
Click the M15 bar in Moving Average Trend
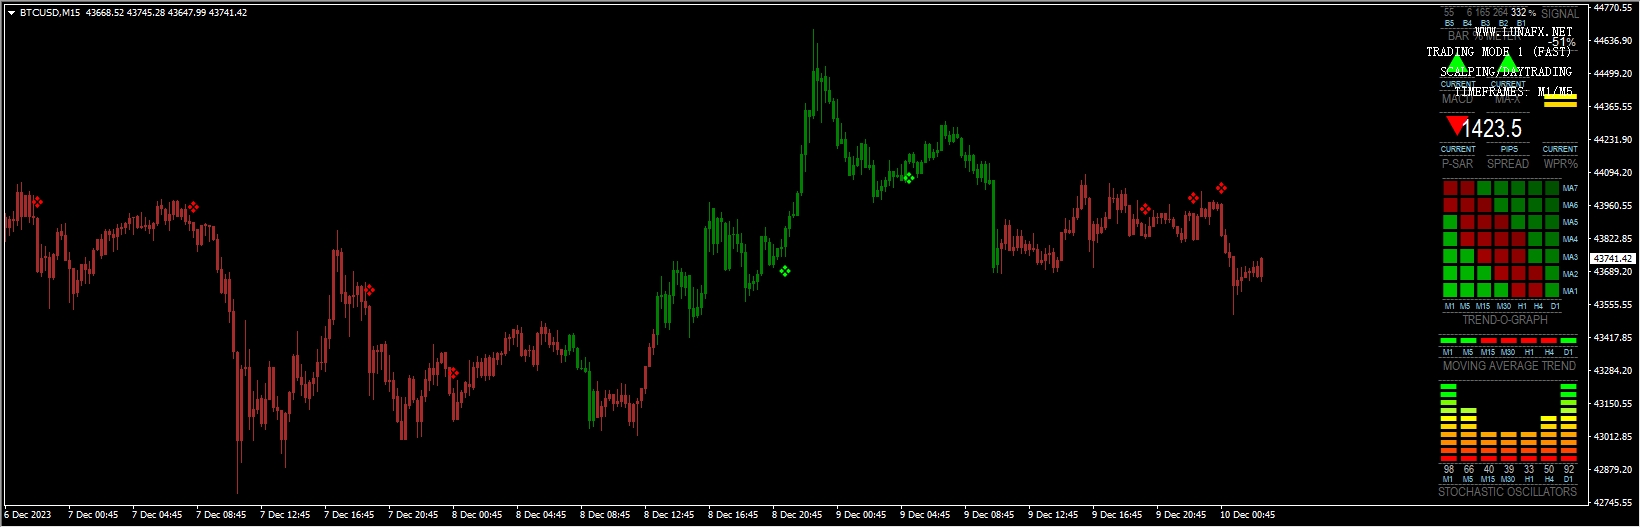pos(1488,341)
